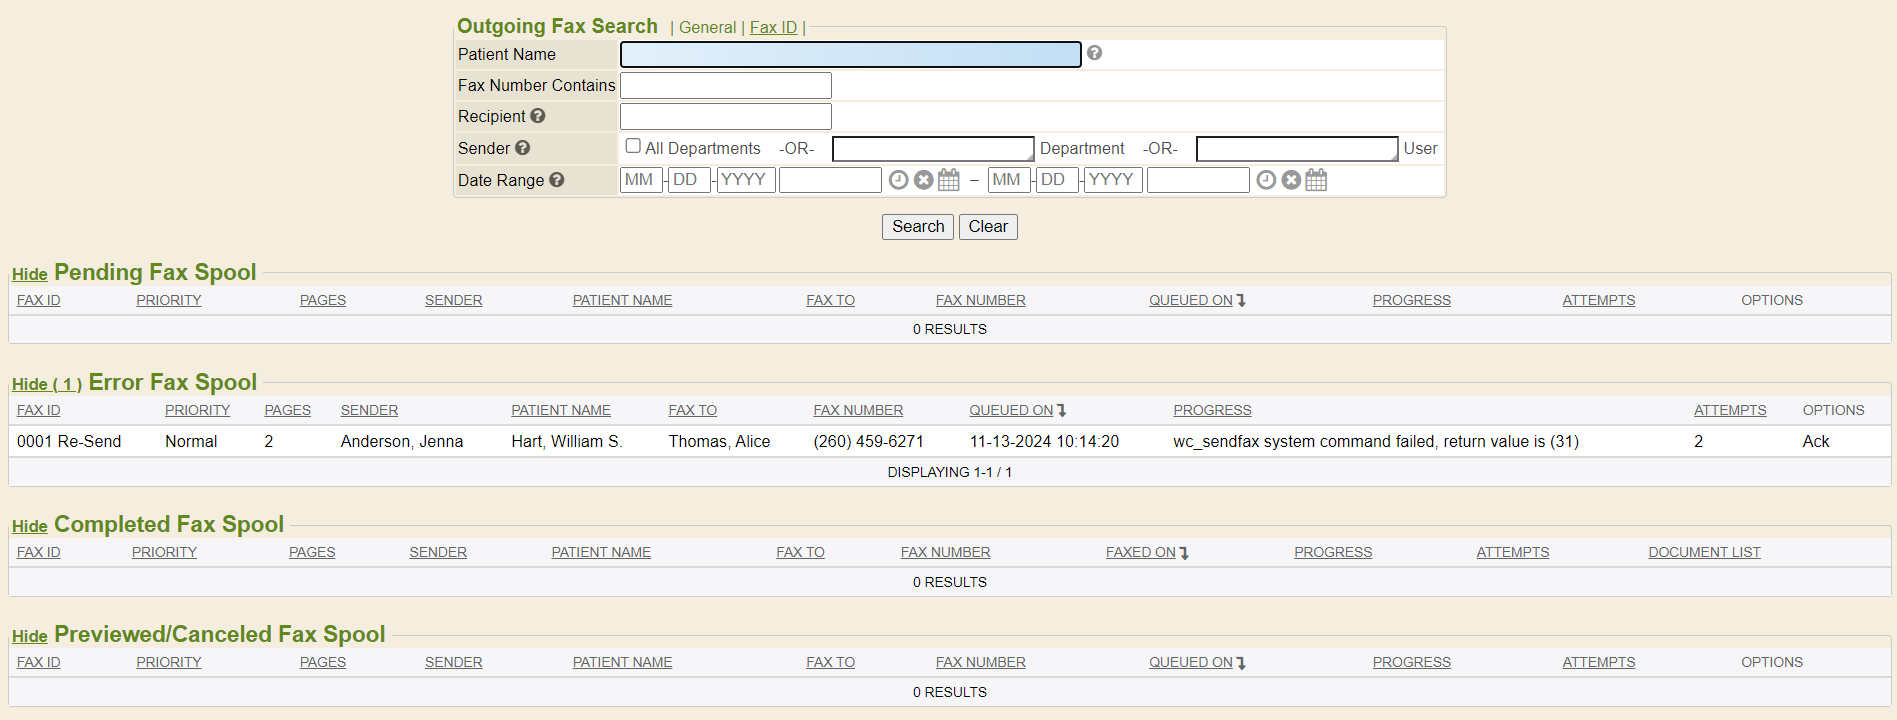
Task: Switch to the Fax ID search tab
Action: (x=773, y=27)
